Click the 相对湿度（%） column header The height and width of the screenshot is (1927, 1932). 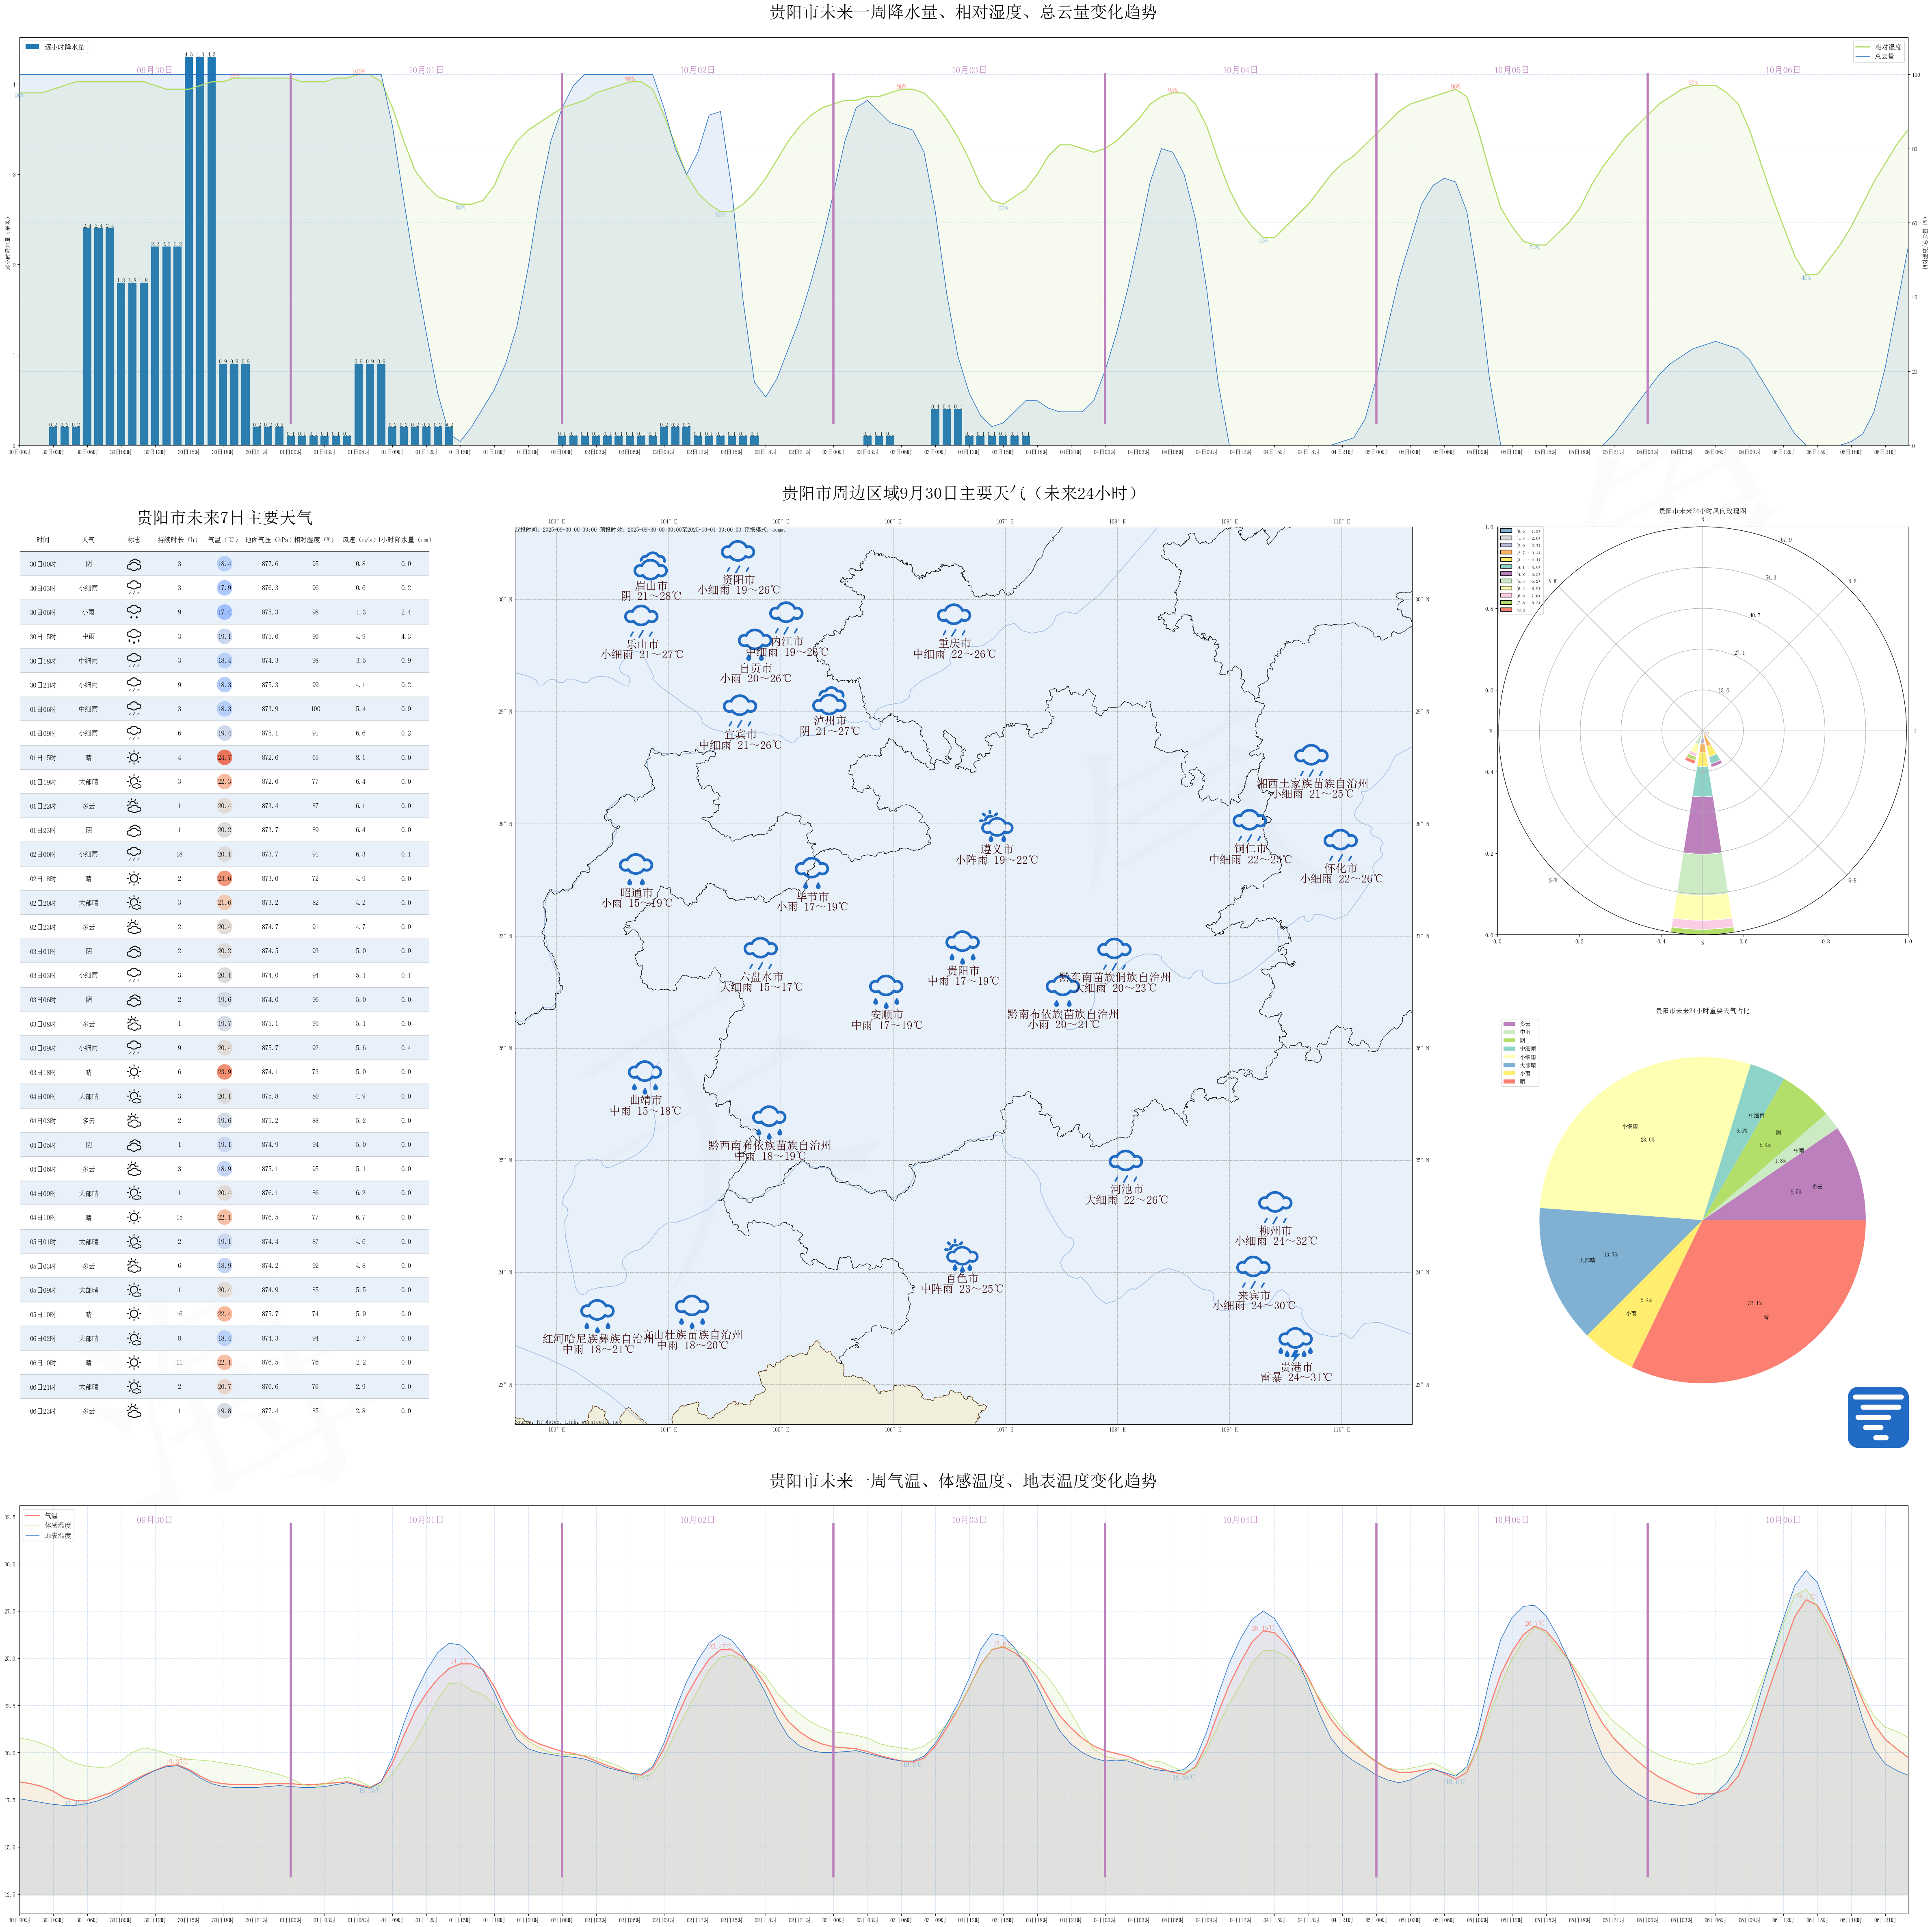(315, 540)
